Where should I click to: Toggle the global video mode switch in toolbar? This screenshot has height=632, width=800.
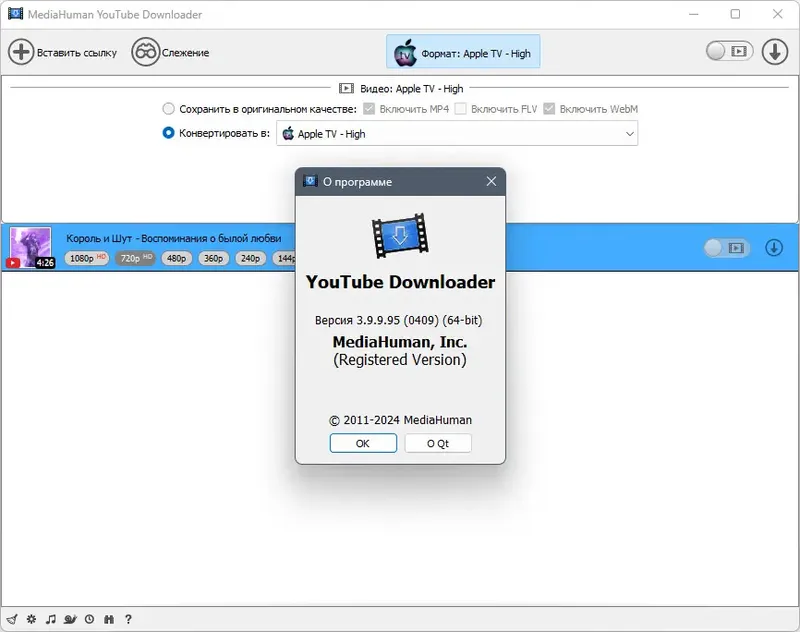click(730, 51)
